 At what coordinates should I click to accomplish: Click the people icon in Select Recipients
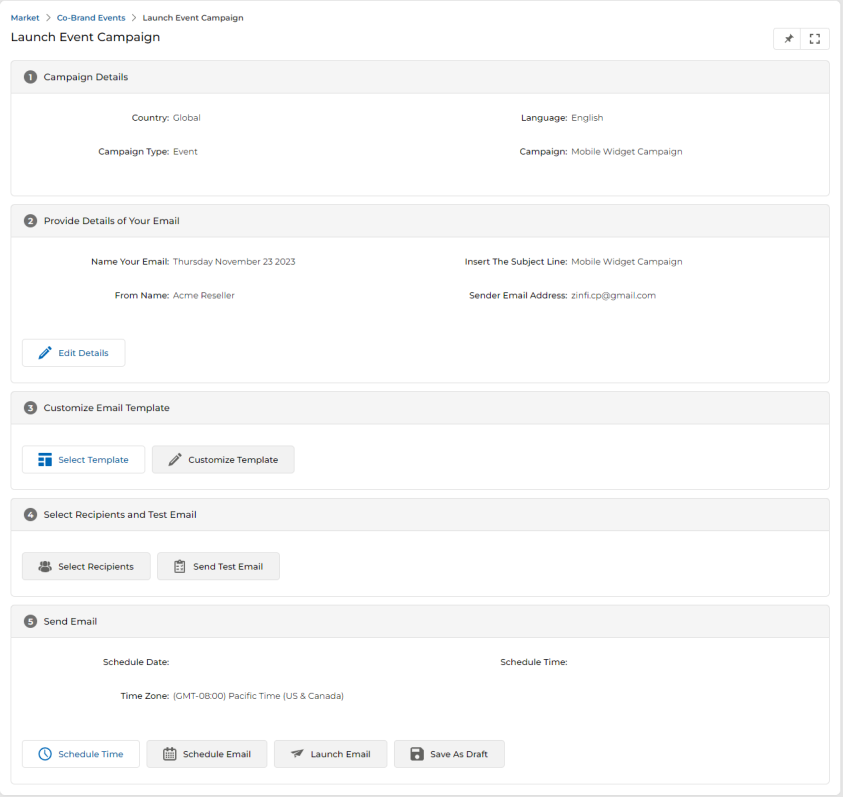point(45,566)
